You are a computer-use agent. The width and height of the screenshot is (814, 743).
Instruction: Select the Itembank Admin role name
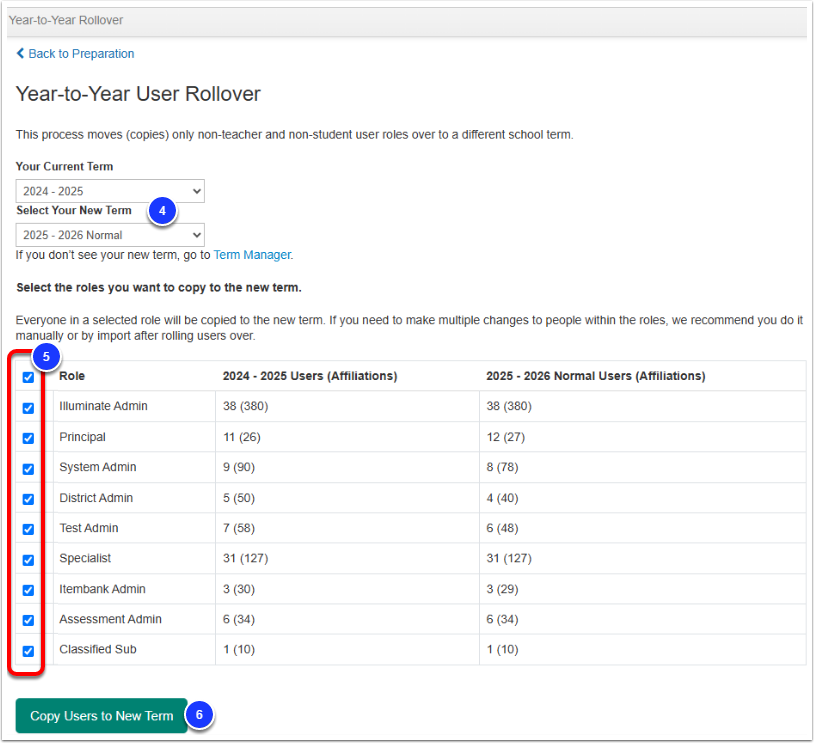(x=102, y=589)
